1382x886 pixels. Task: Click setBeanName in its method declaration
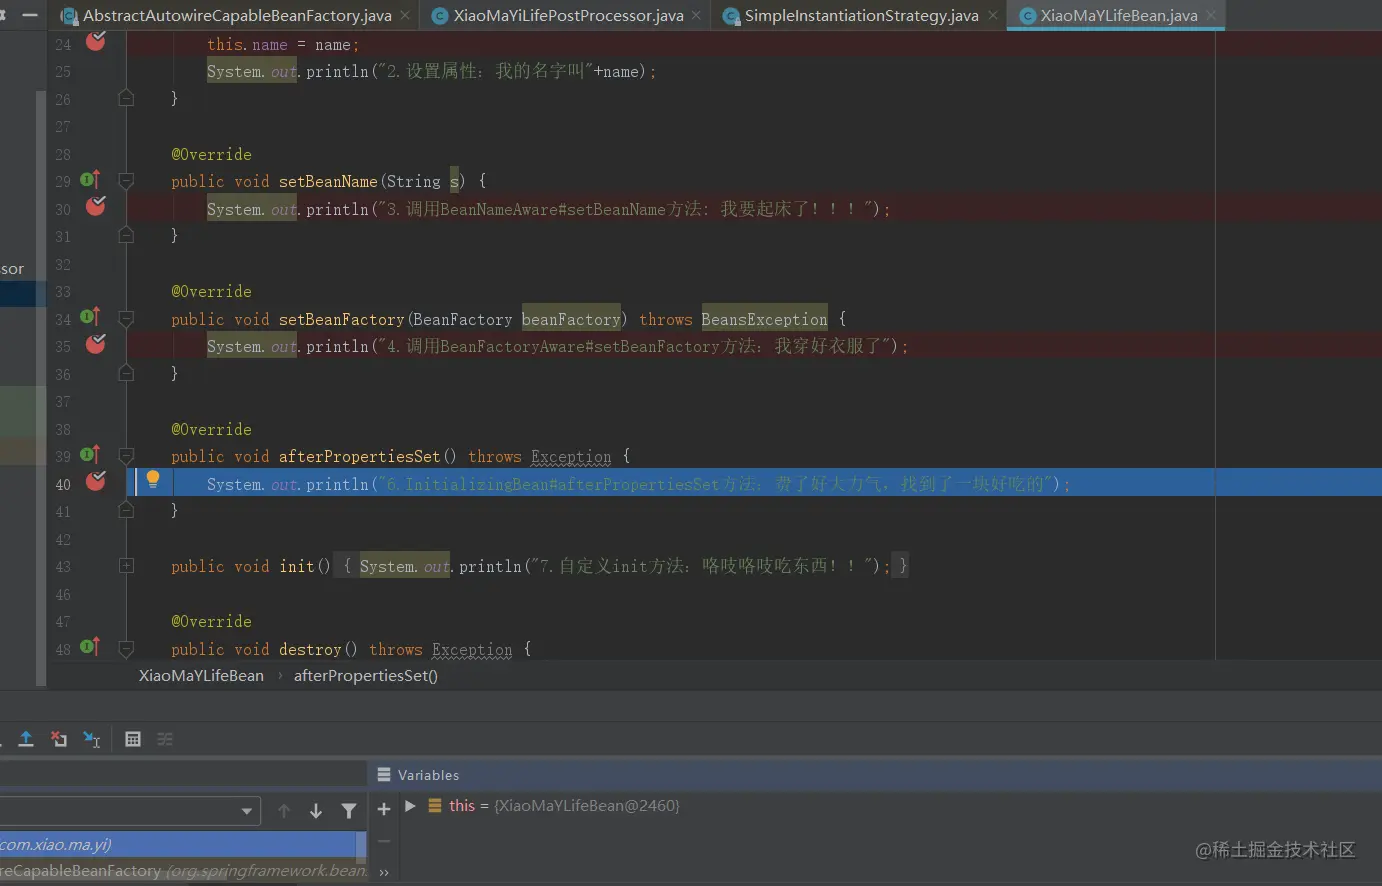click(x=328, y=181)
